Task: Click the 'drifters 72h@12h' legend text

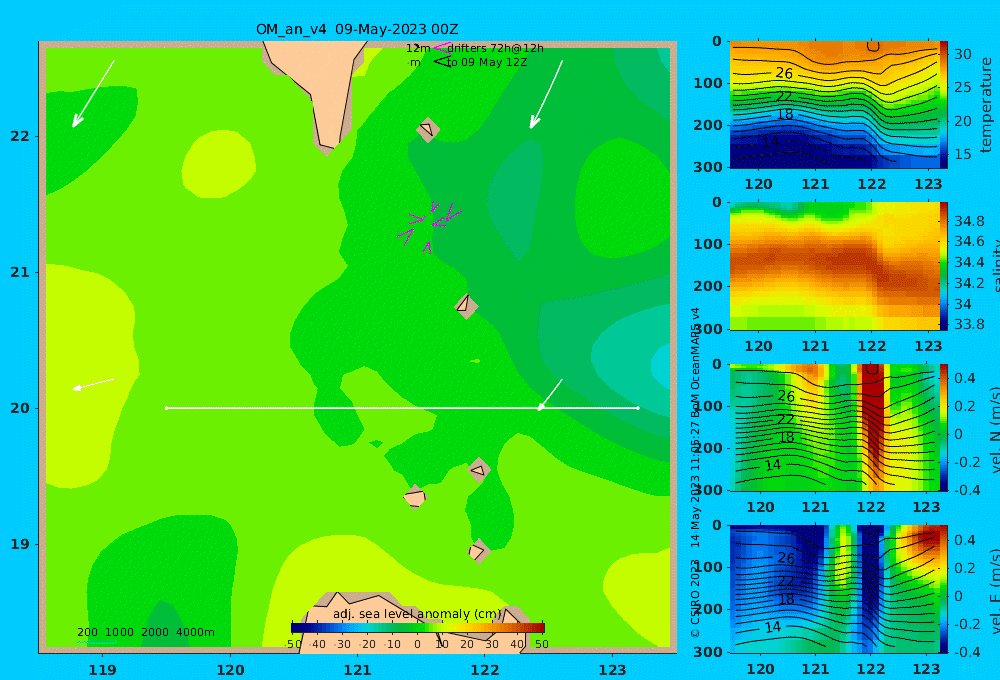Action: coord(496,48)
